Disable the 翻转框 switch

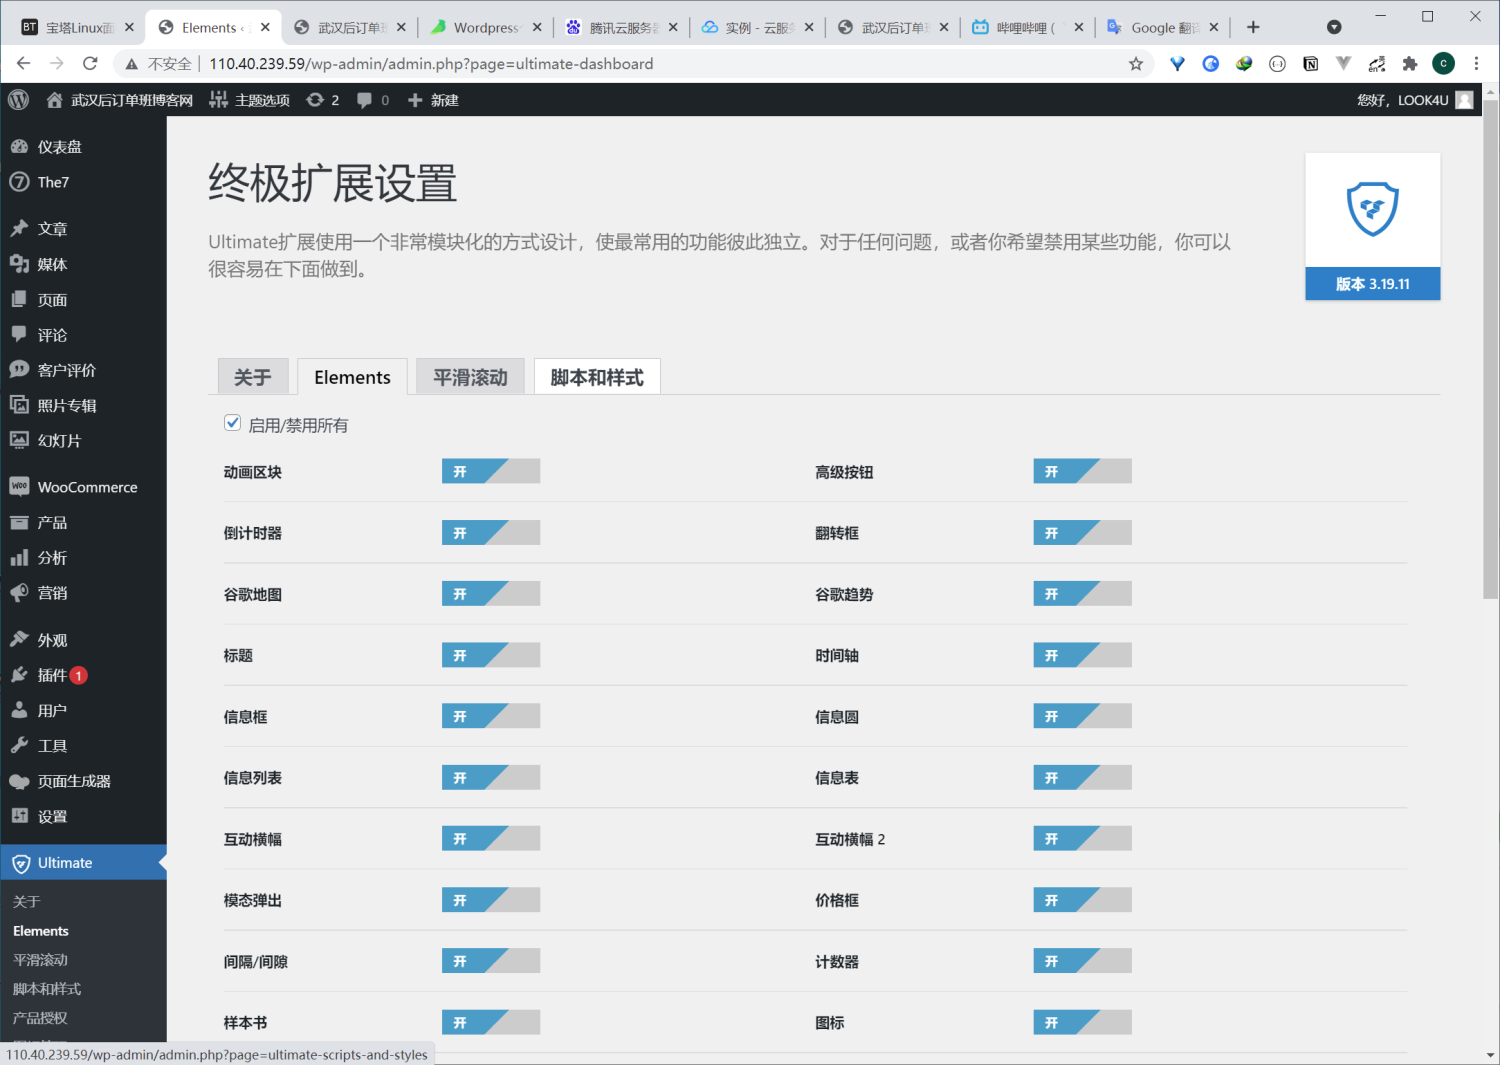point(1082,532)
